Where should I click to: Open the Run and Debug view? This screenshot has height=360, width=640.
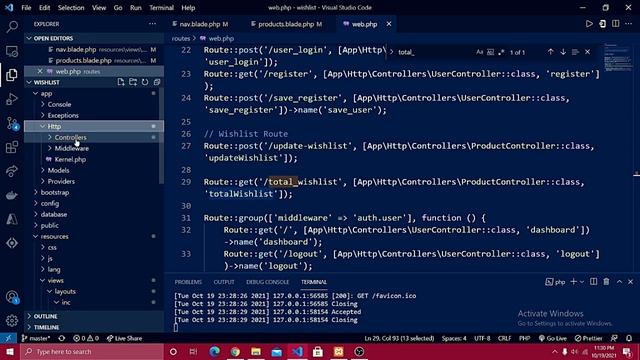tap(12, 99)
